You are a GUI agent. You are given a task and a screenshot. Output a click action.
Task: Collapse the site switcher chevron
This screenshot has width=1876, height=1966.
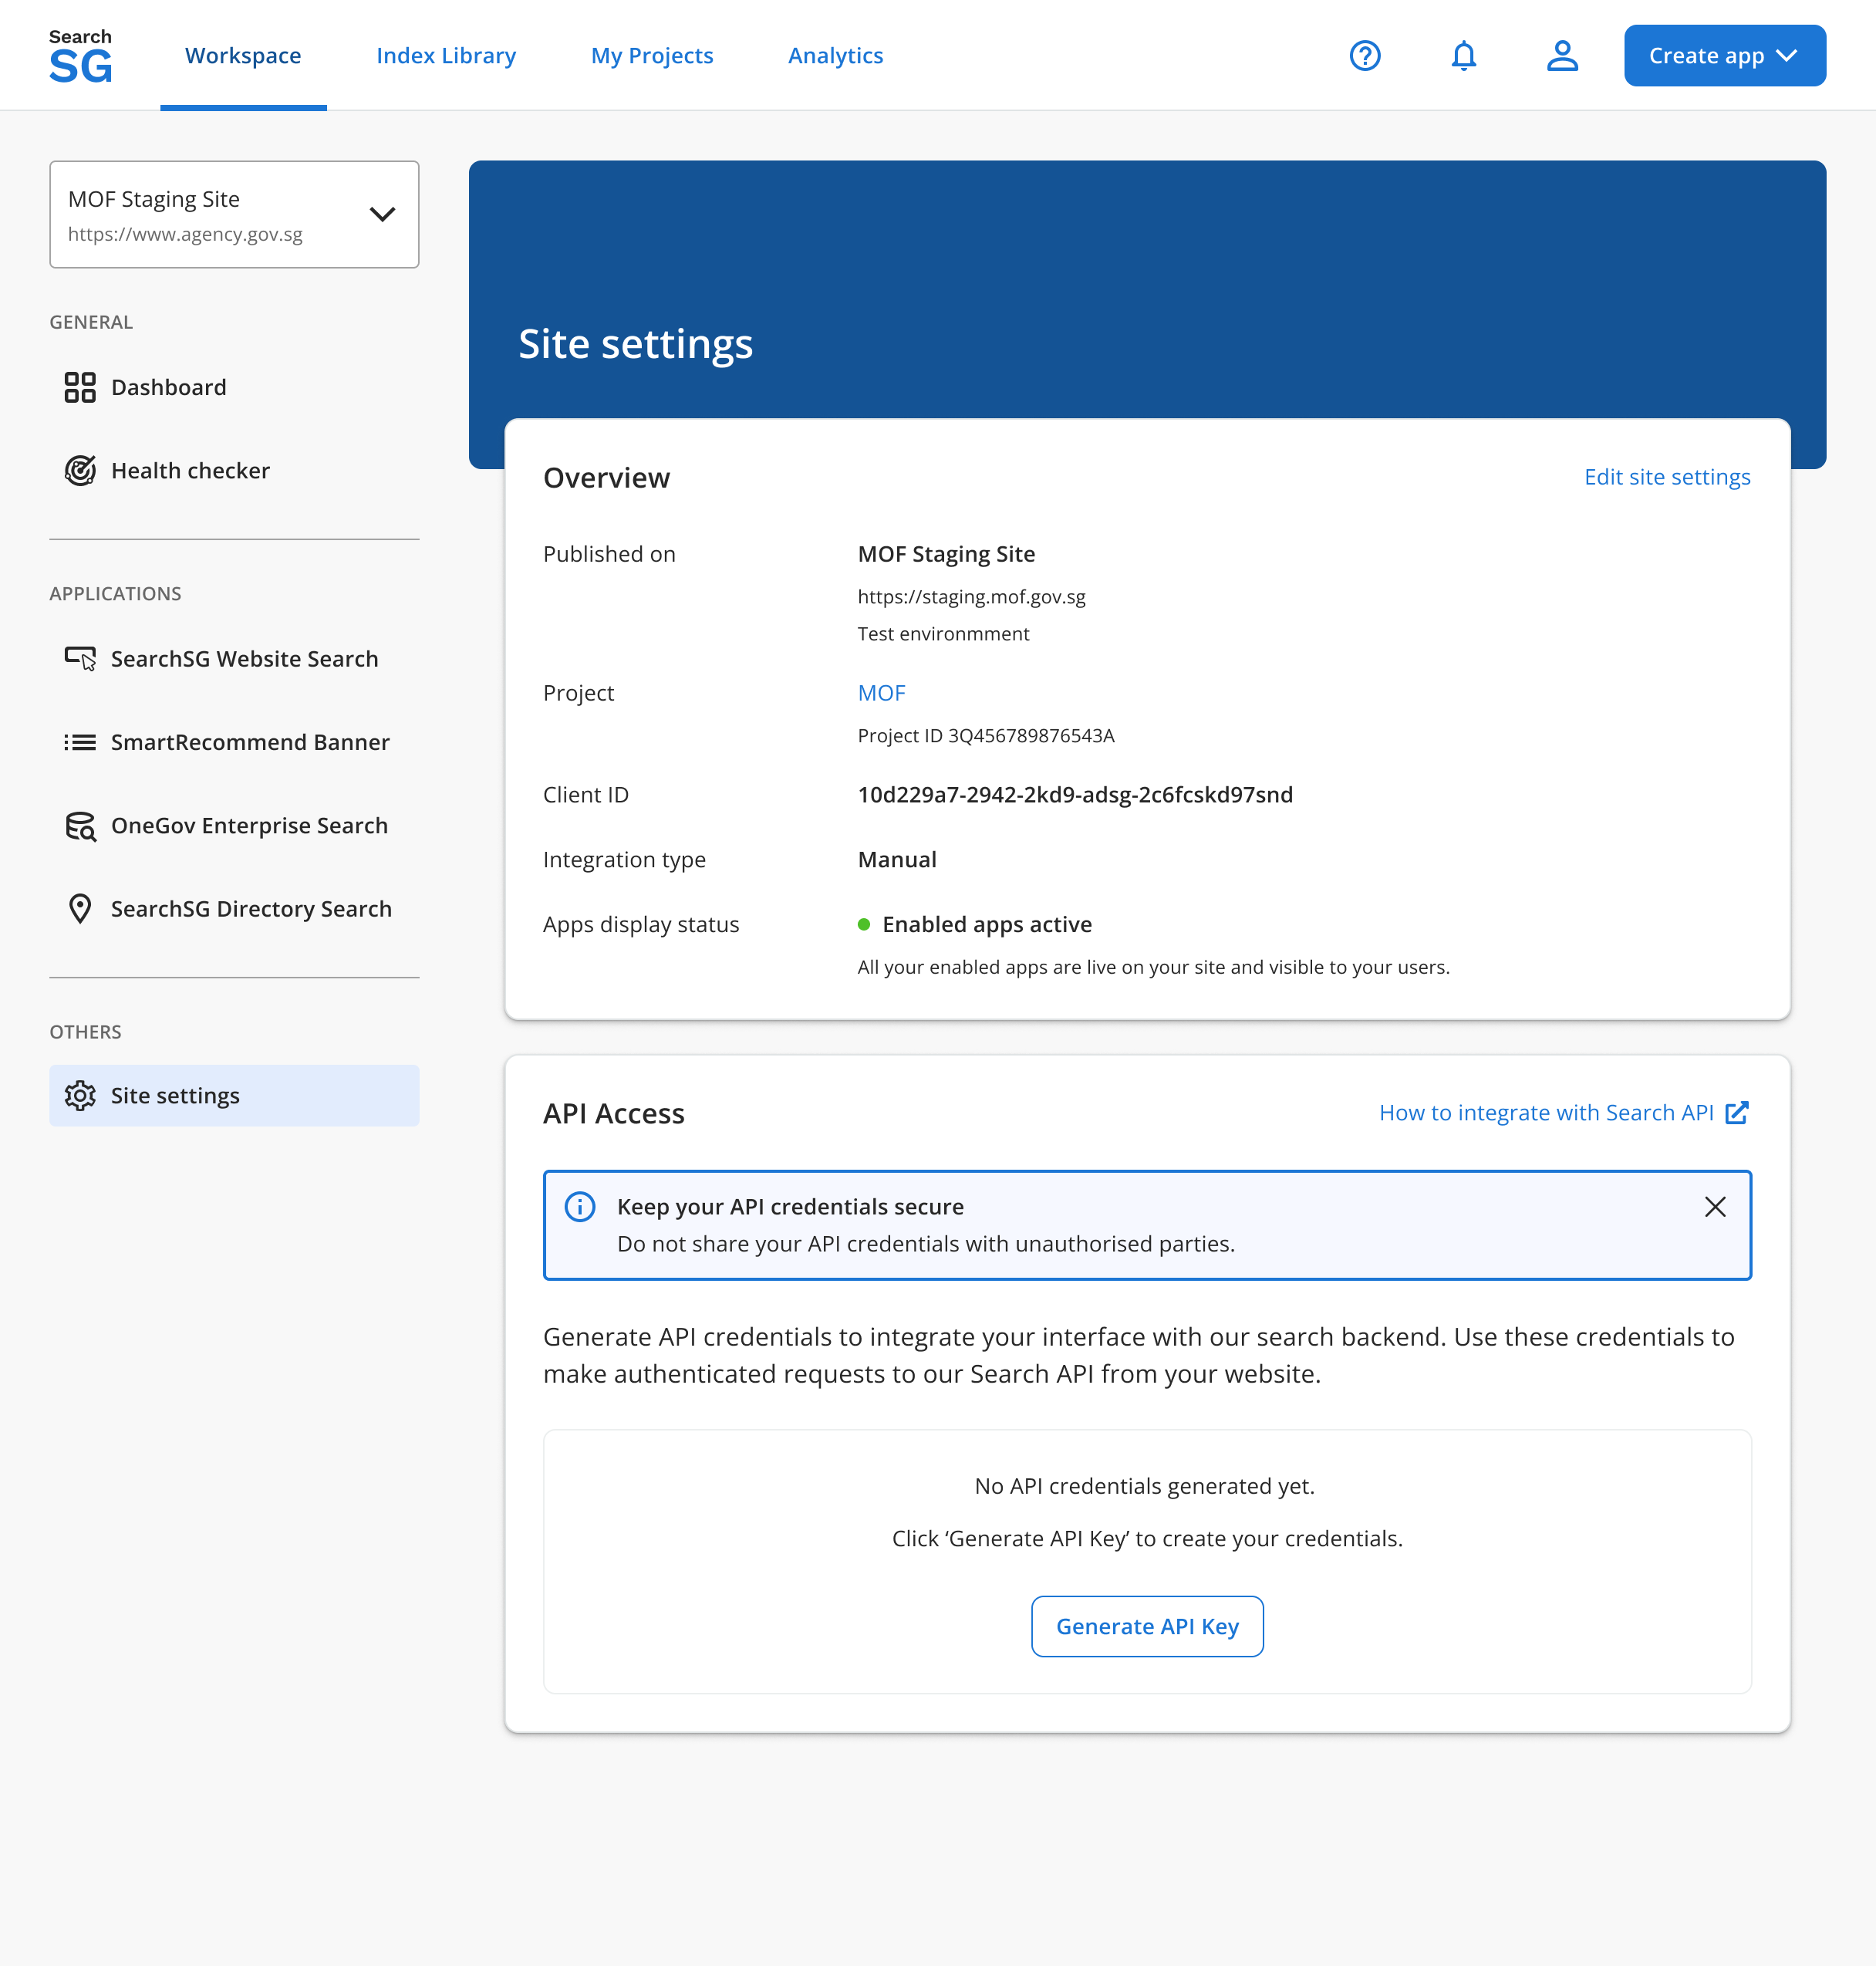click(x=382, y=214)
